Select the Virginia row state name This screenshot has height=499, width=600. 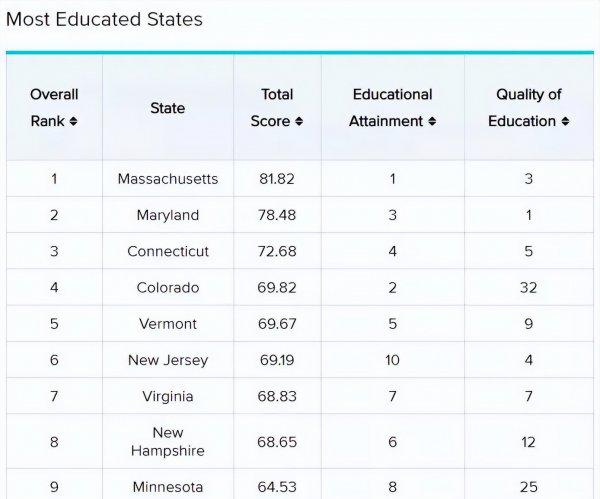(x=167, y=396)
